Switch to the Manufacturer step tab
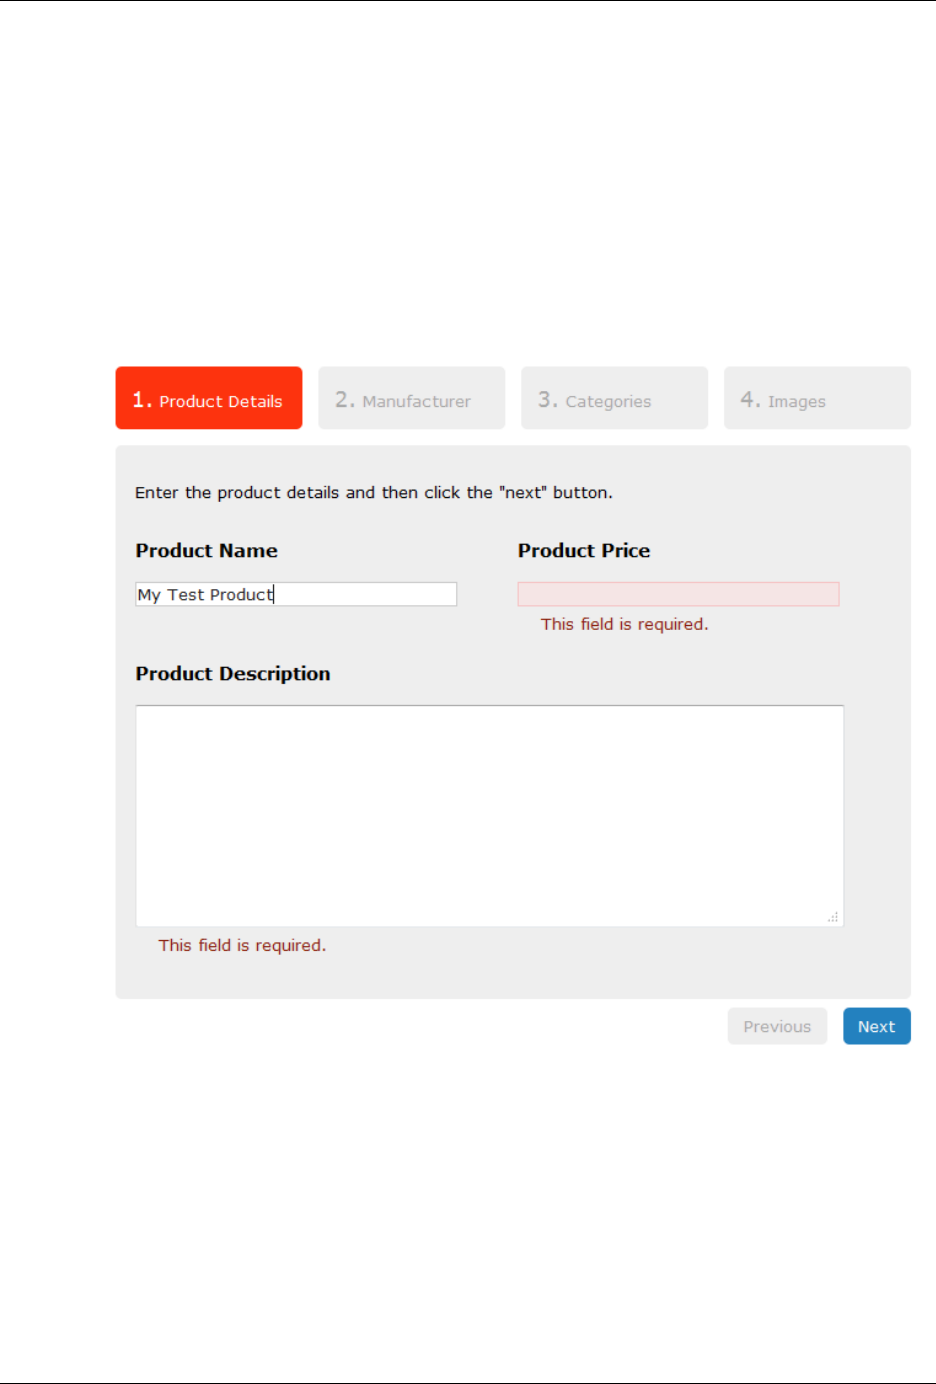Image resolution: width=936 pixels, height=1384 pixels. point(411,398)
